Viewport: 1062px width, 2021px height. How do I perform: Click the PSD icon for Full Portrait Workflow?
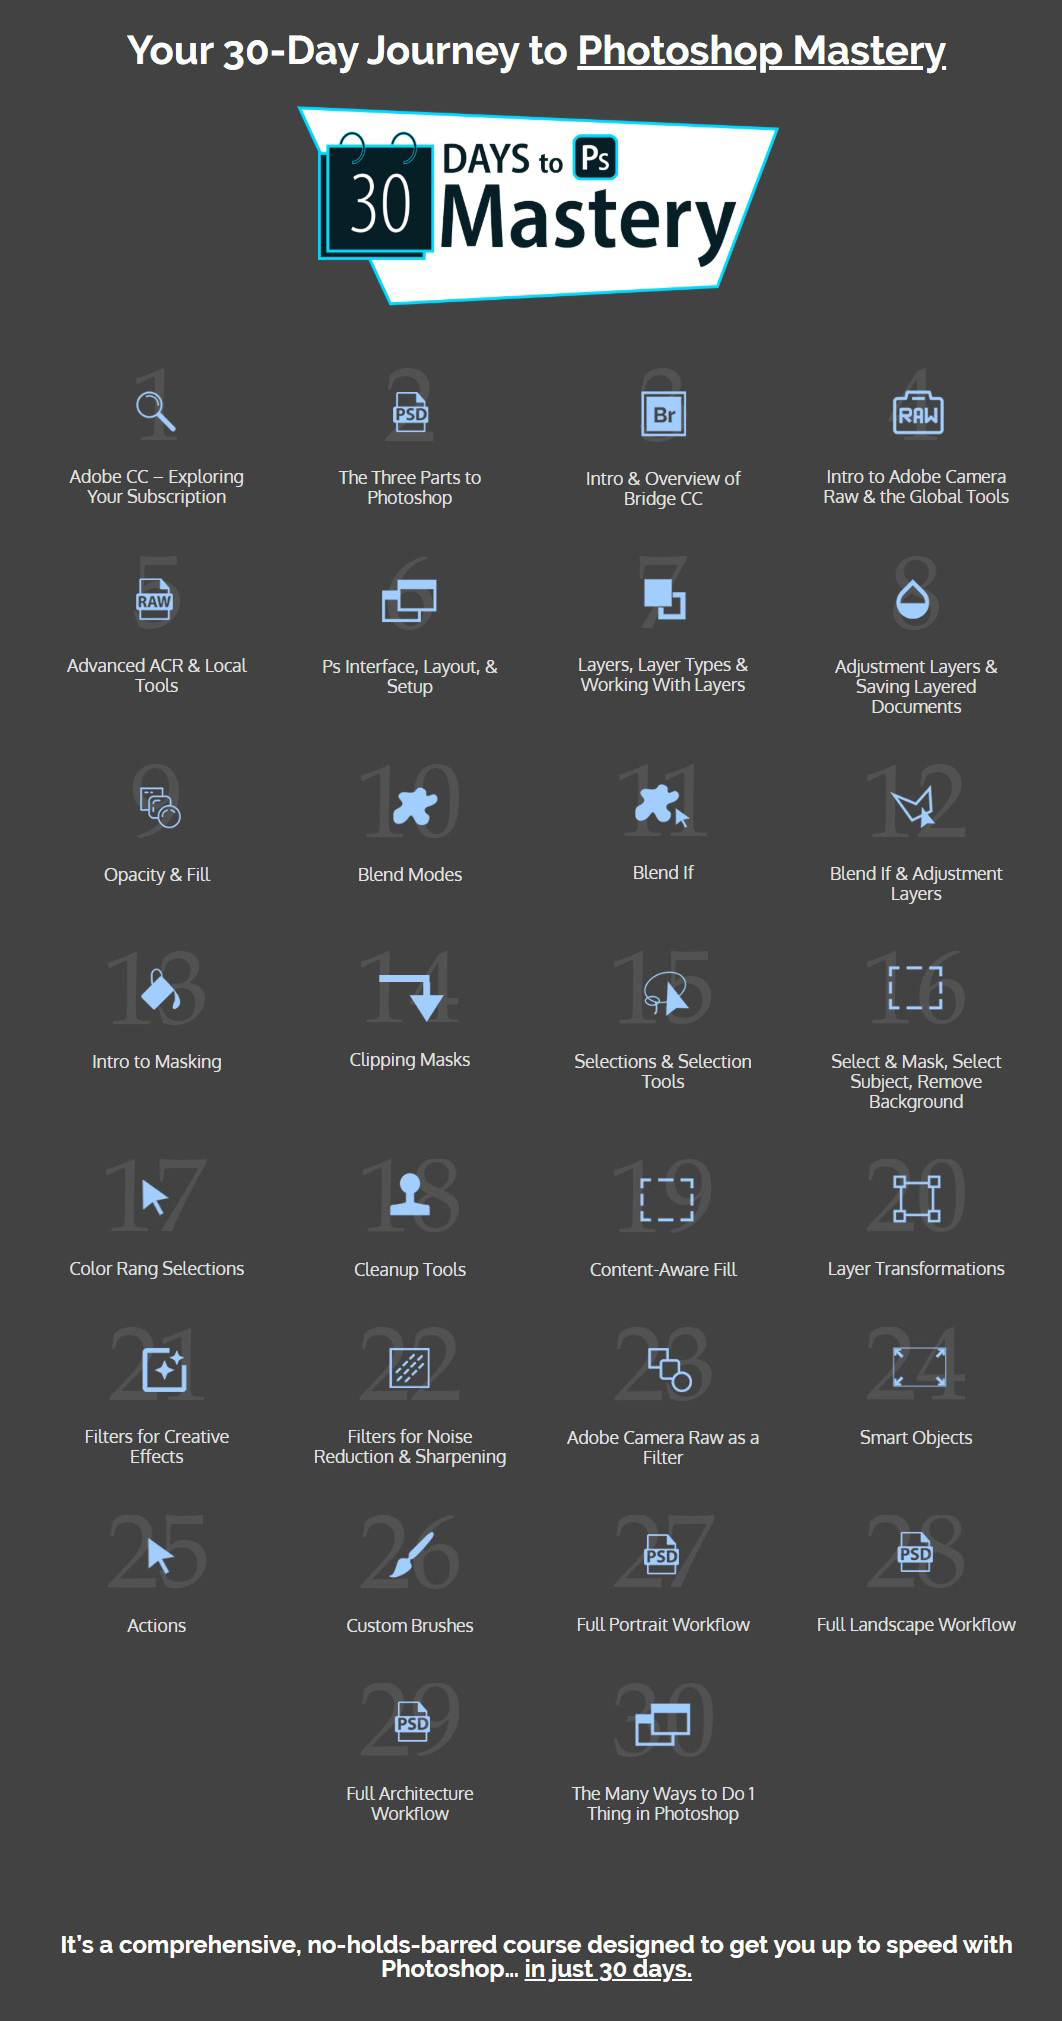point(662,1555)
